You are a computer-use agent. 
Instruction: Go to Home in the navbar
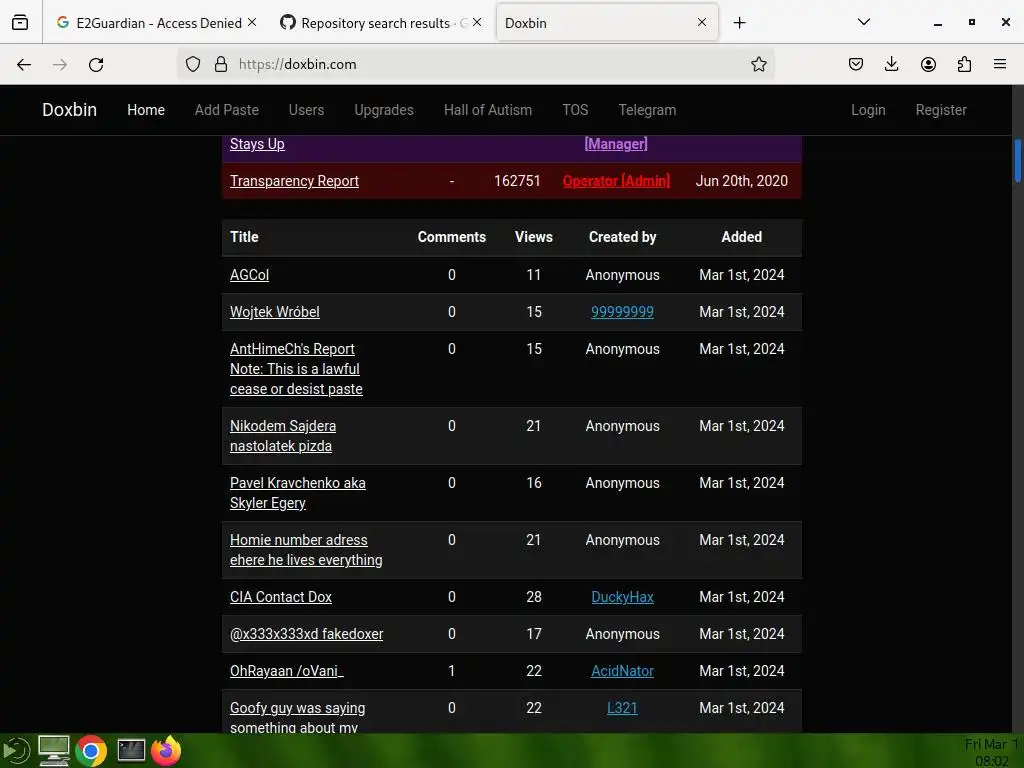tap(146, 110)
